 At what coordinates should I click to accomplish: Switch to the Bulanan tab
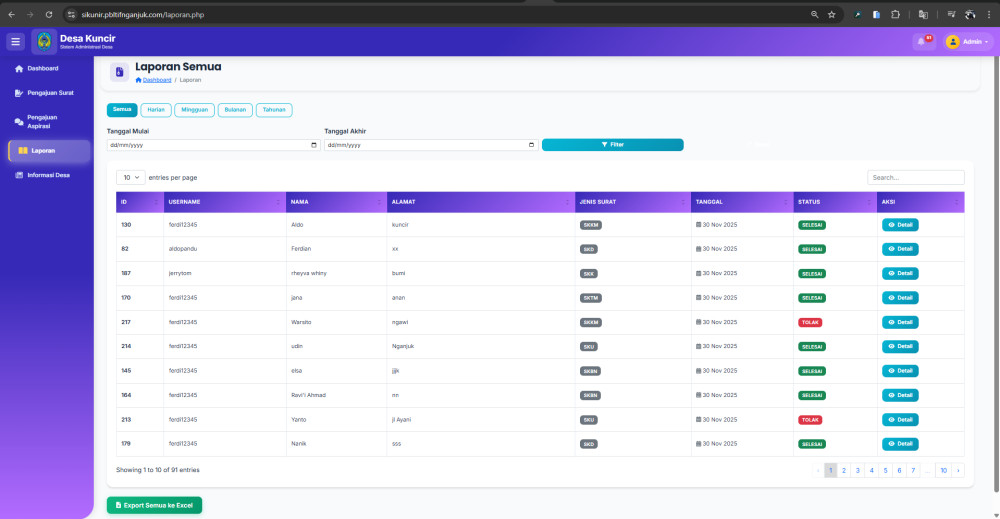pyautogui.click(x=235, y=110)
